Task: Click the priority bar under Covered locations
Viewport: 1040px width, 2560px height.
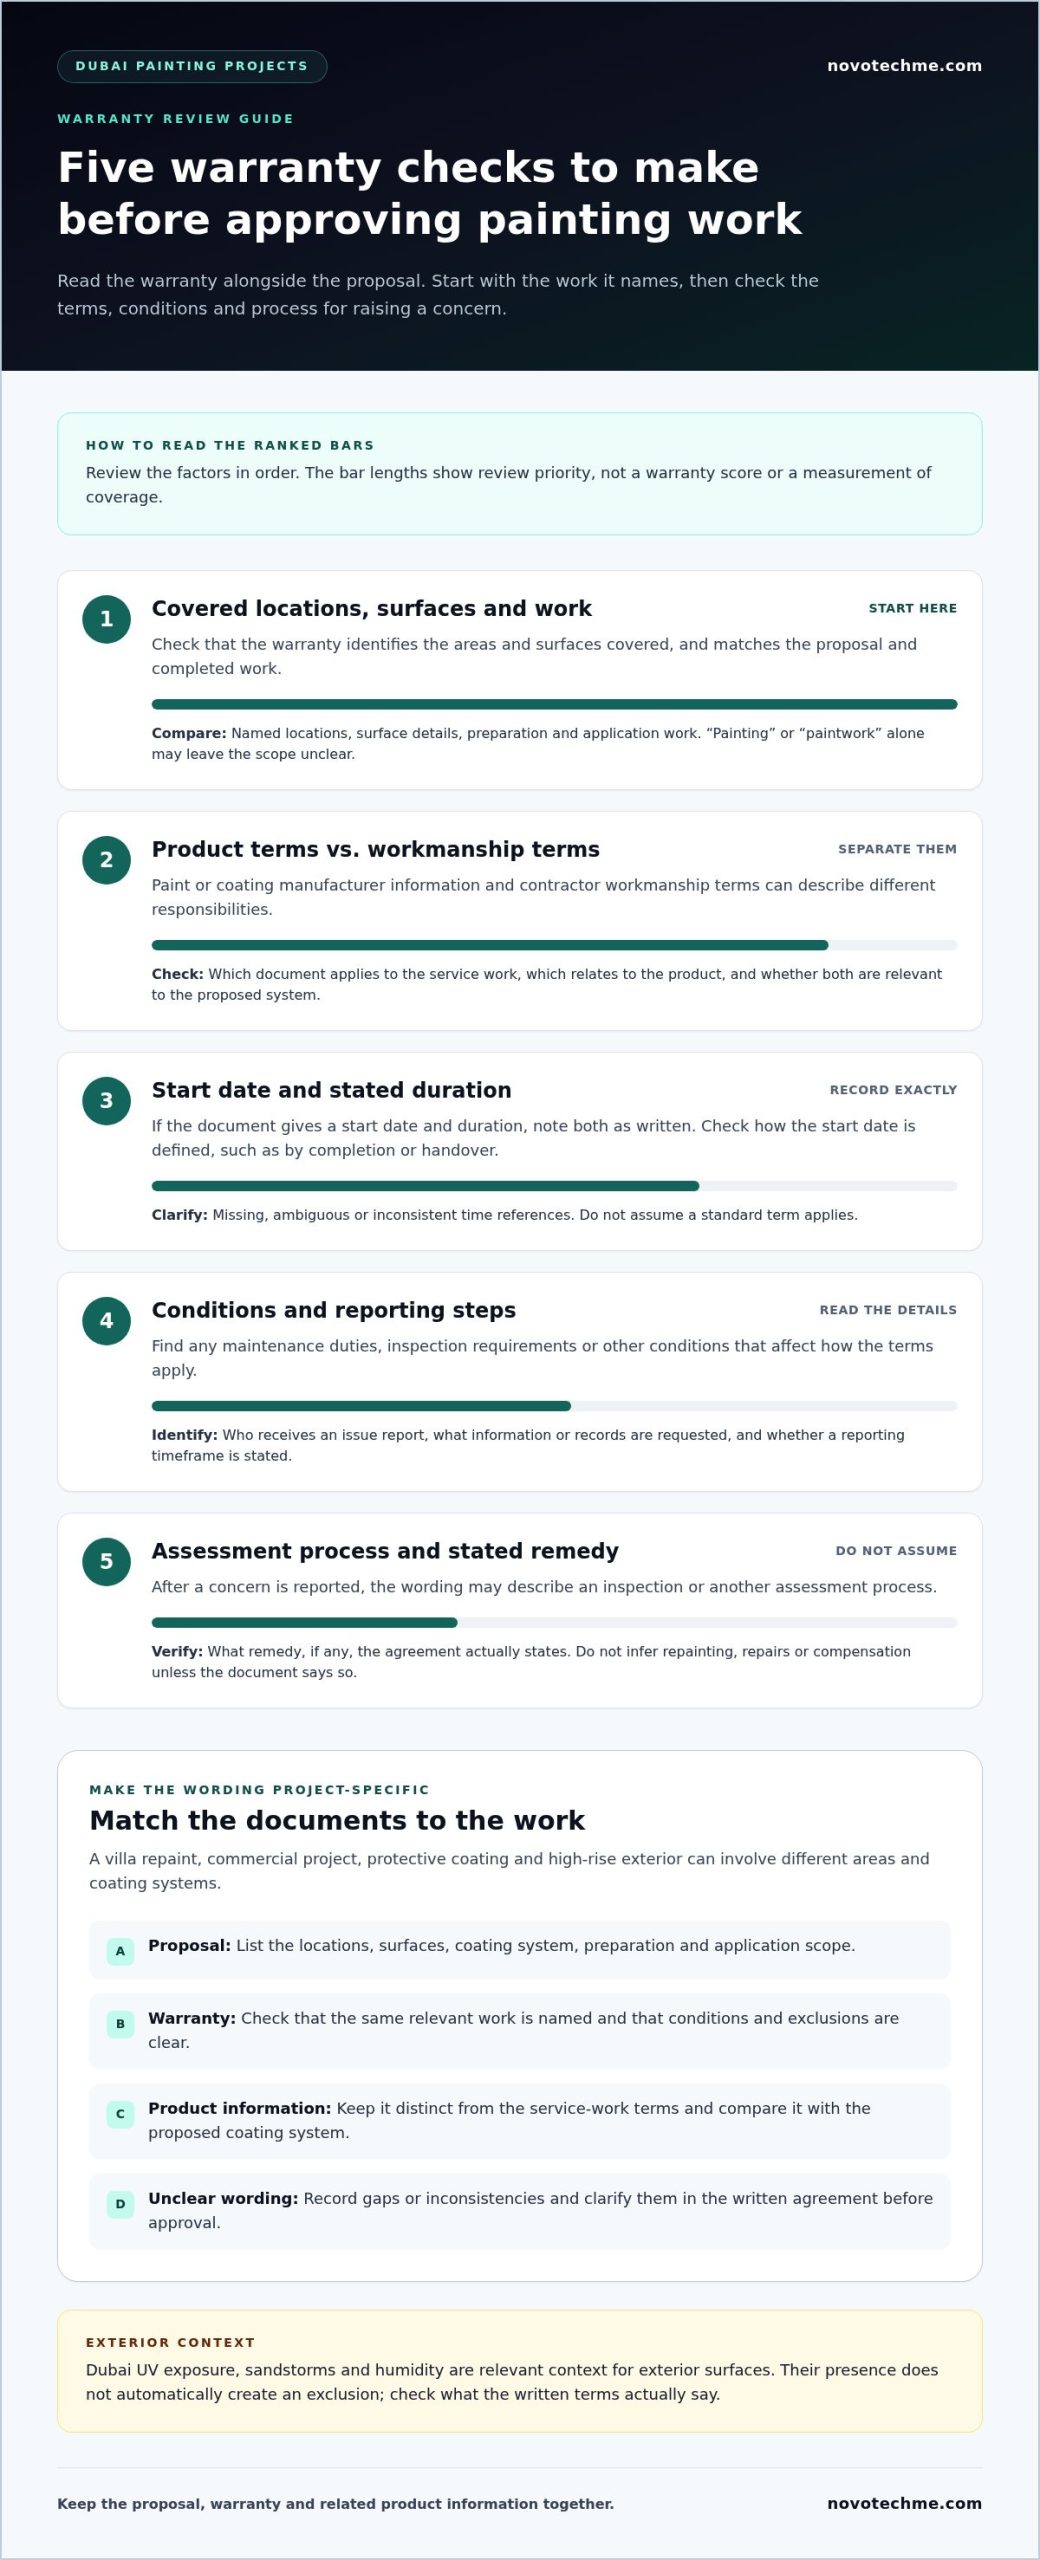Action: (554, 705)
